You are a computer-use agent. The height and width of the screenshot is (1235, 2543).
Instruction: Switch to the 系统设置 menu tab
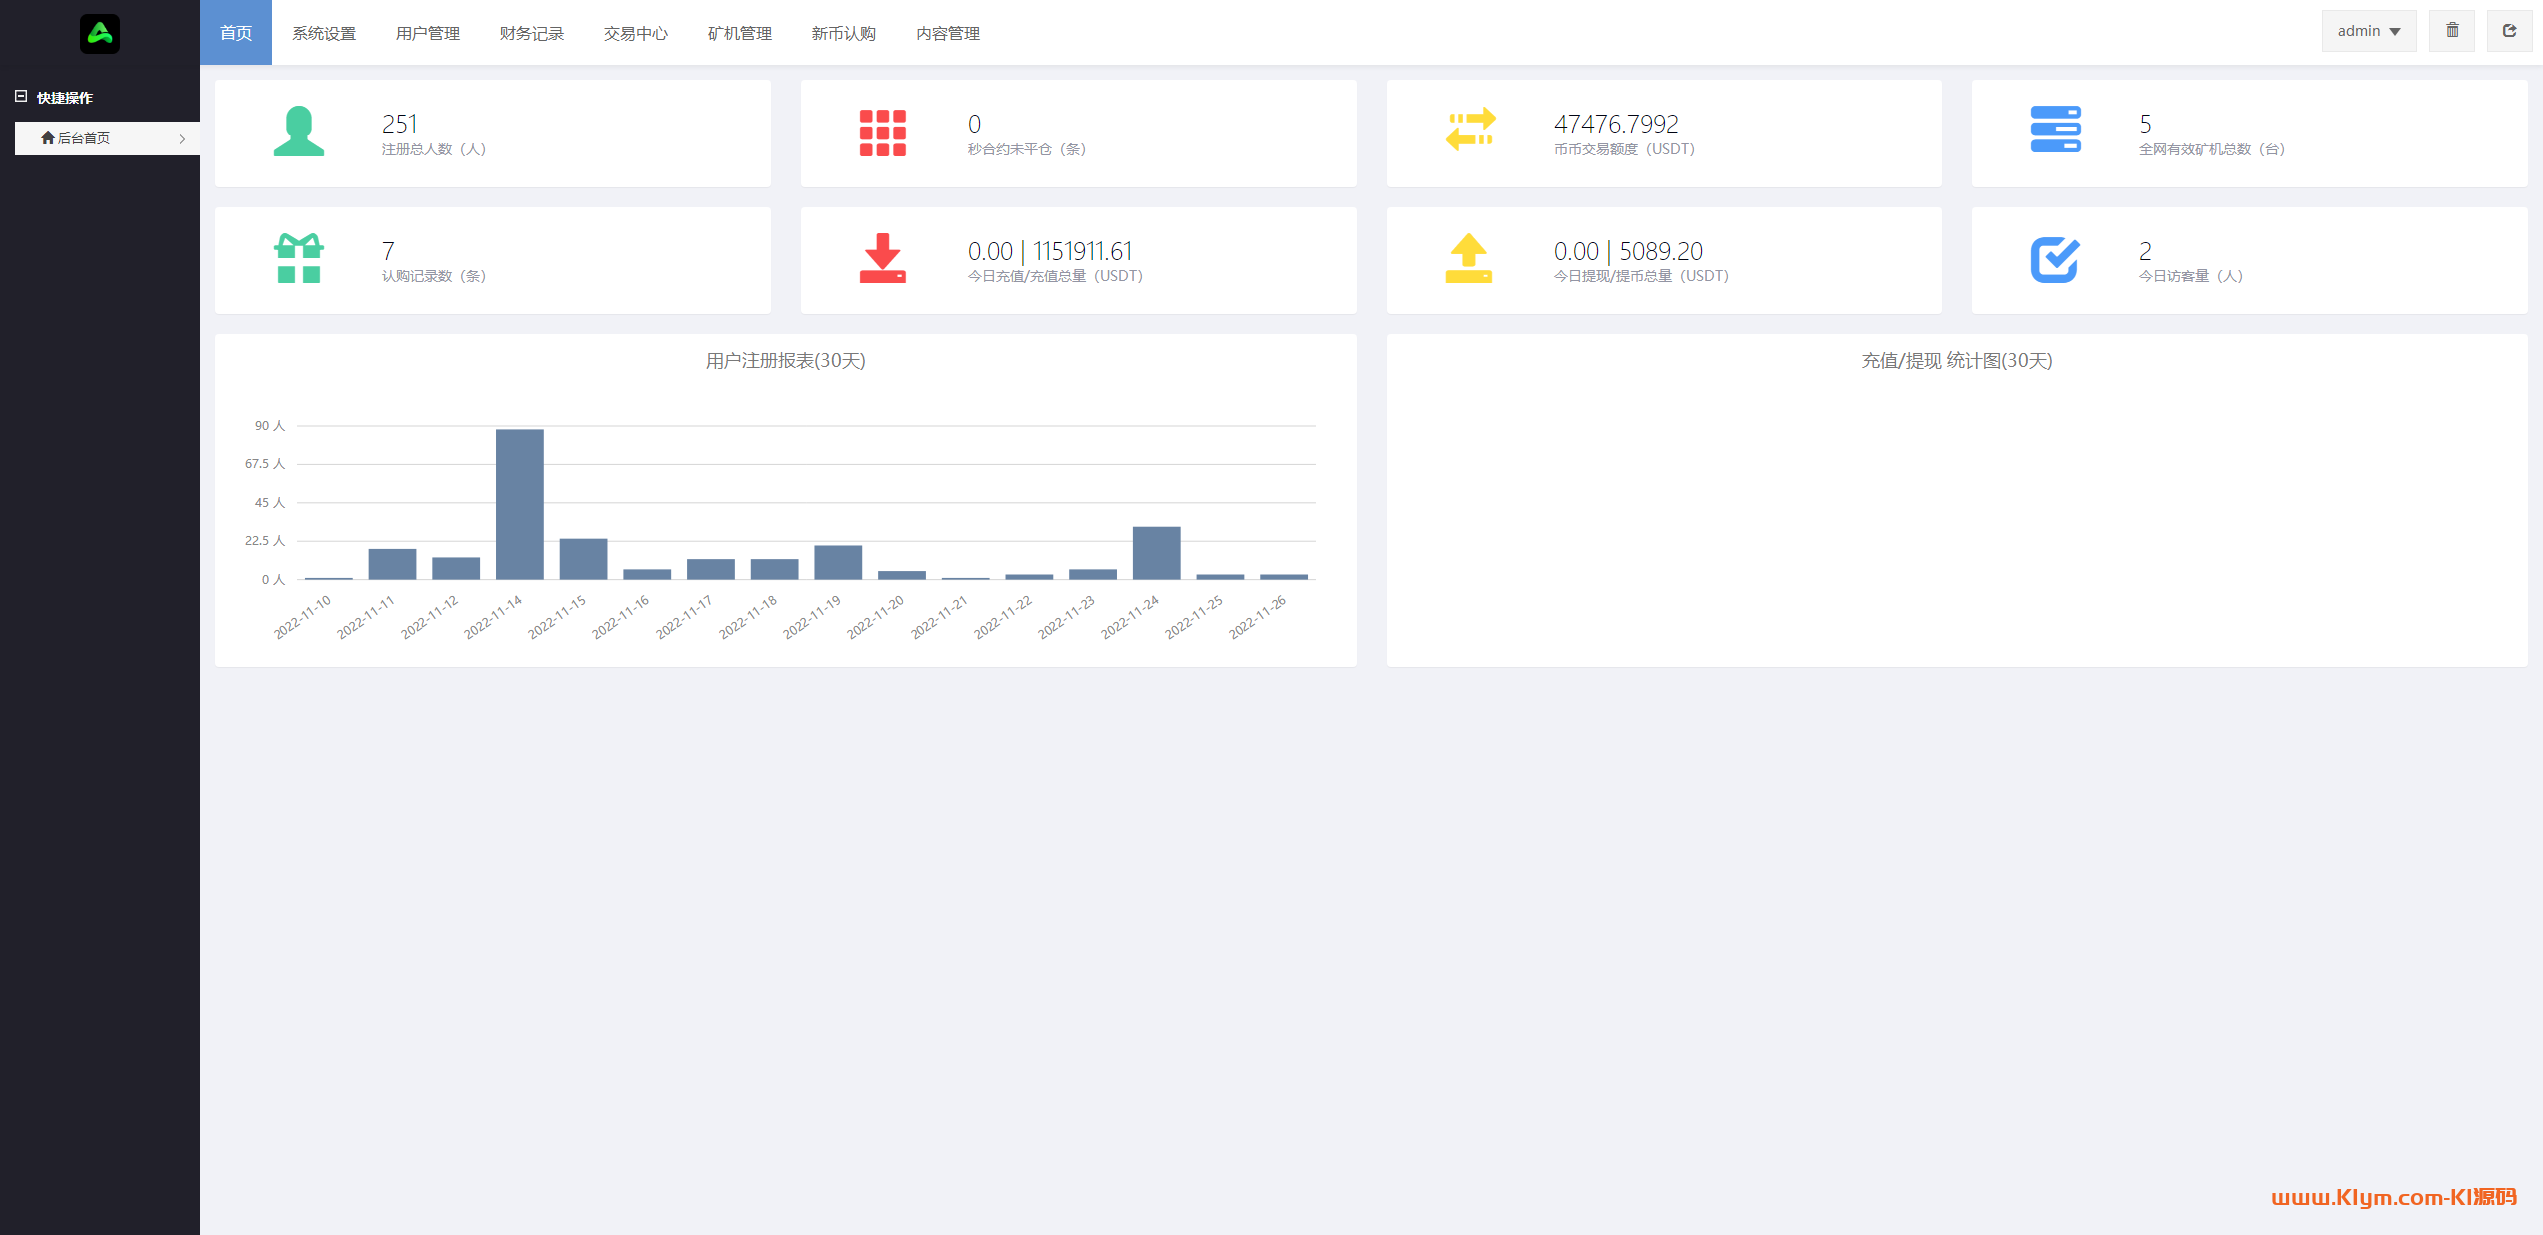[324, 33]
